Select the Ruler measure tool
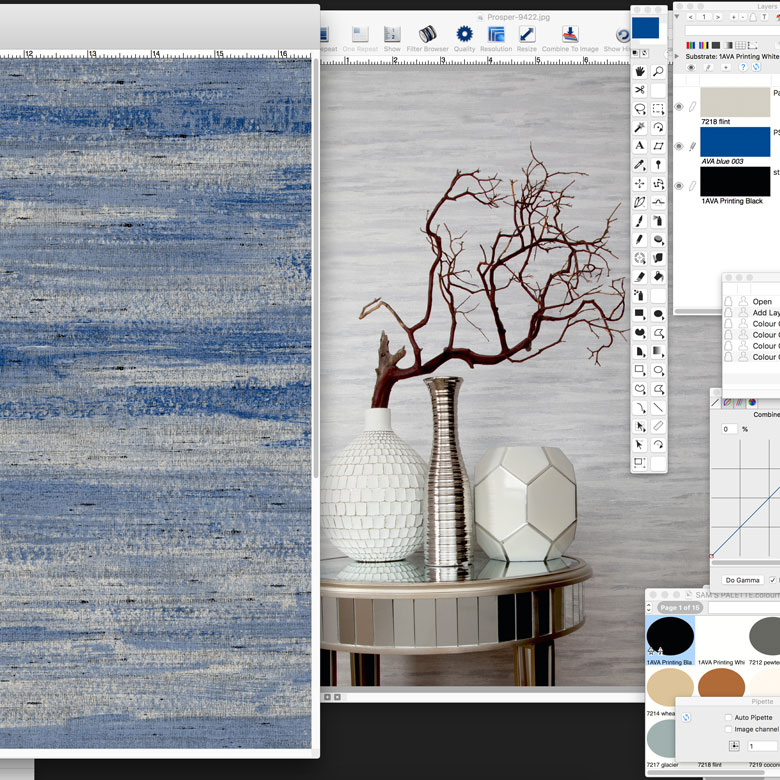Screen dimensions: 780x780 658,426
